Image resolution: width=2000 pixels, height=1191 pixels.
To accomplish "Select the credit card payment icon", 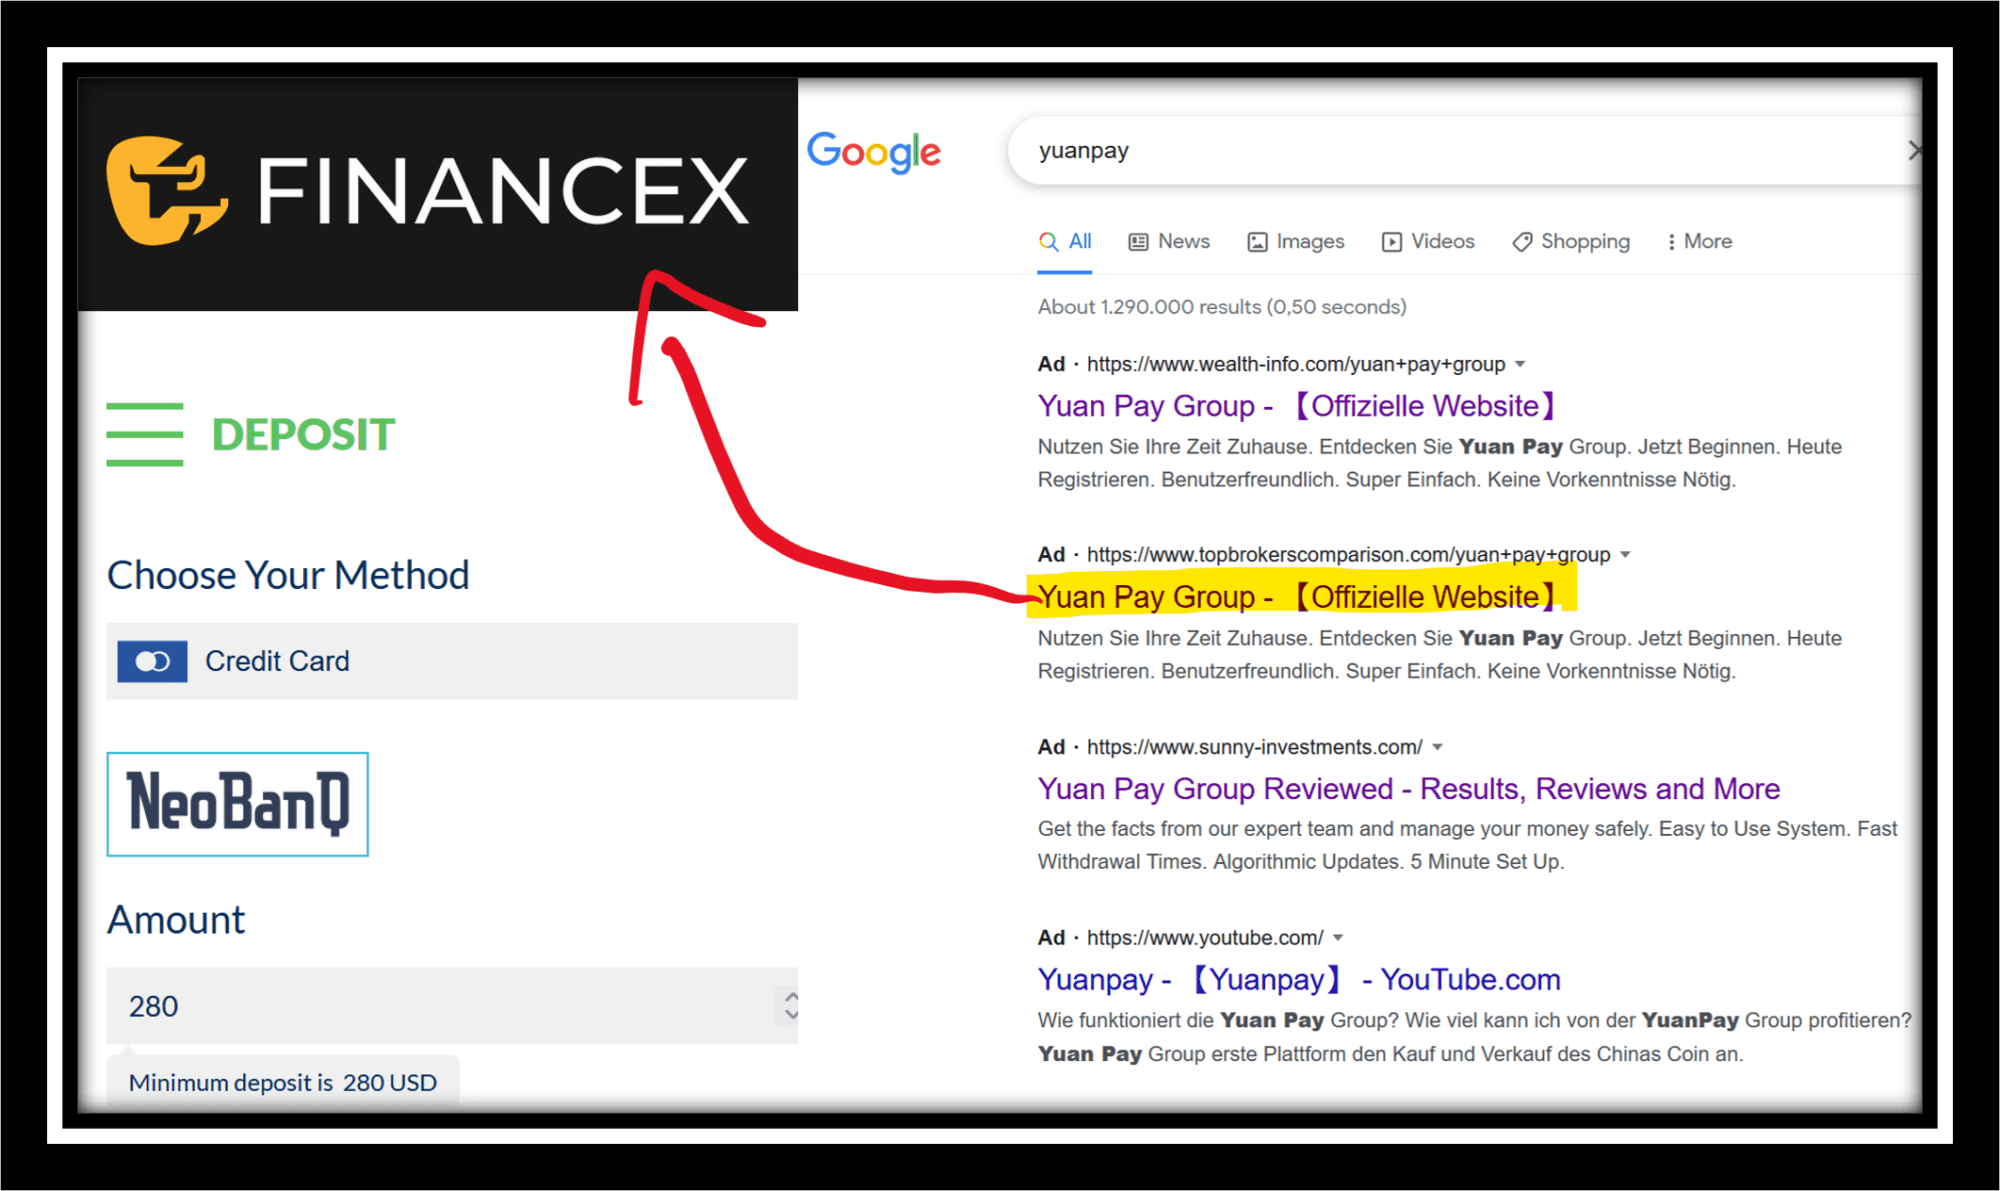I will [152, 661].
